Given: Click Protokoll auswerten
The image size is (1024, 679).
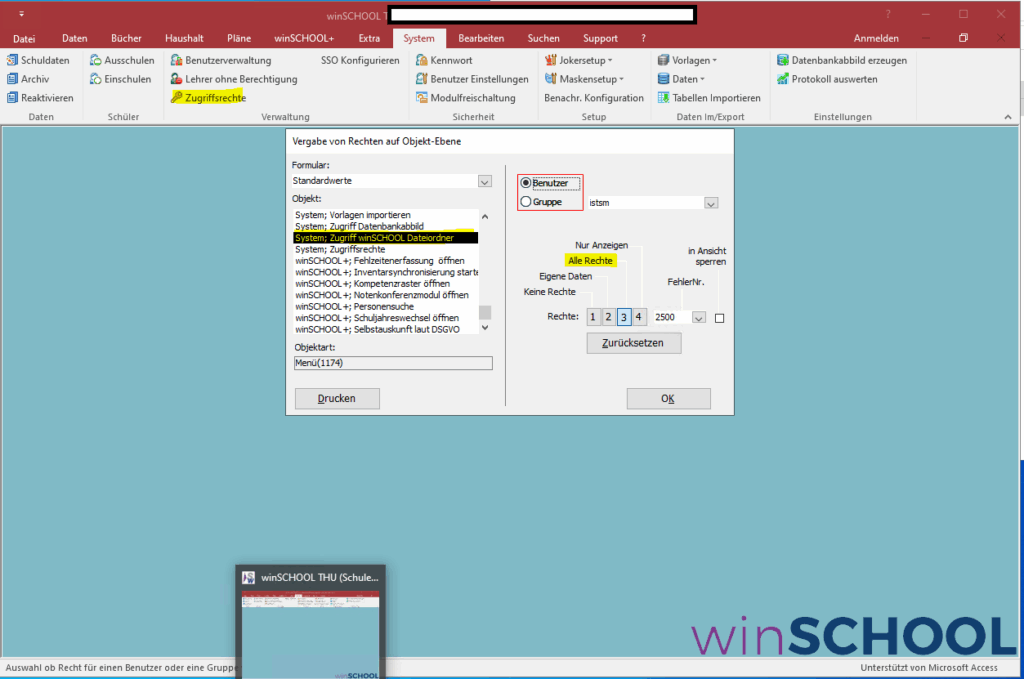Looking at the screenshot, I should pyautogui.click(x=827, y=79).
